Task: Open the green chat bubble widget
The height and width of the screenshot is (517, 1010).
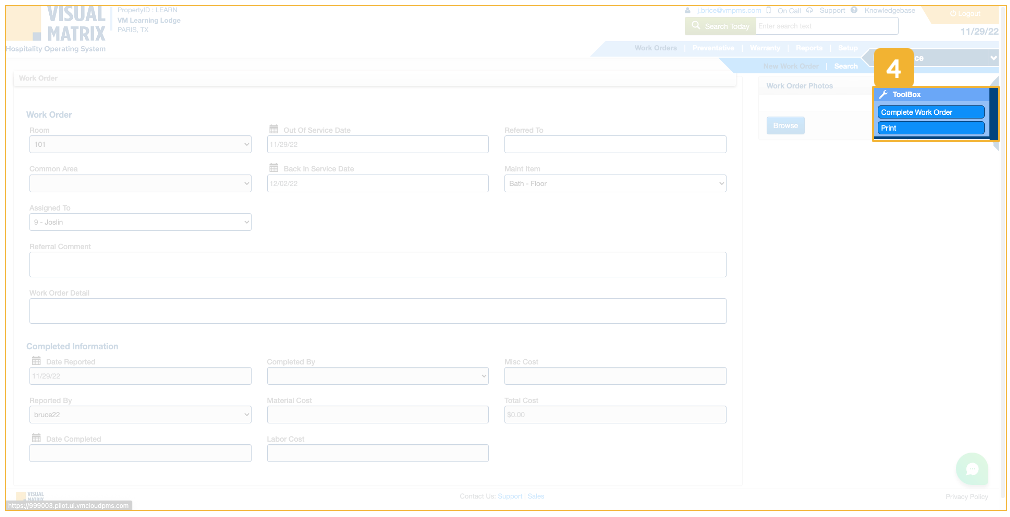Action: tap(971, 469)
